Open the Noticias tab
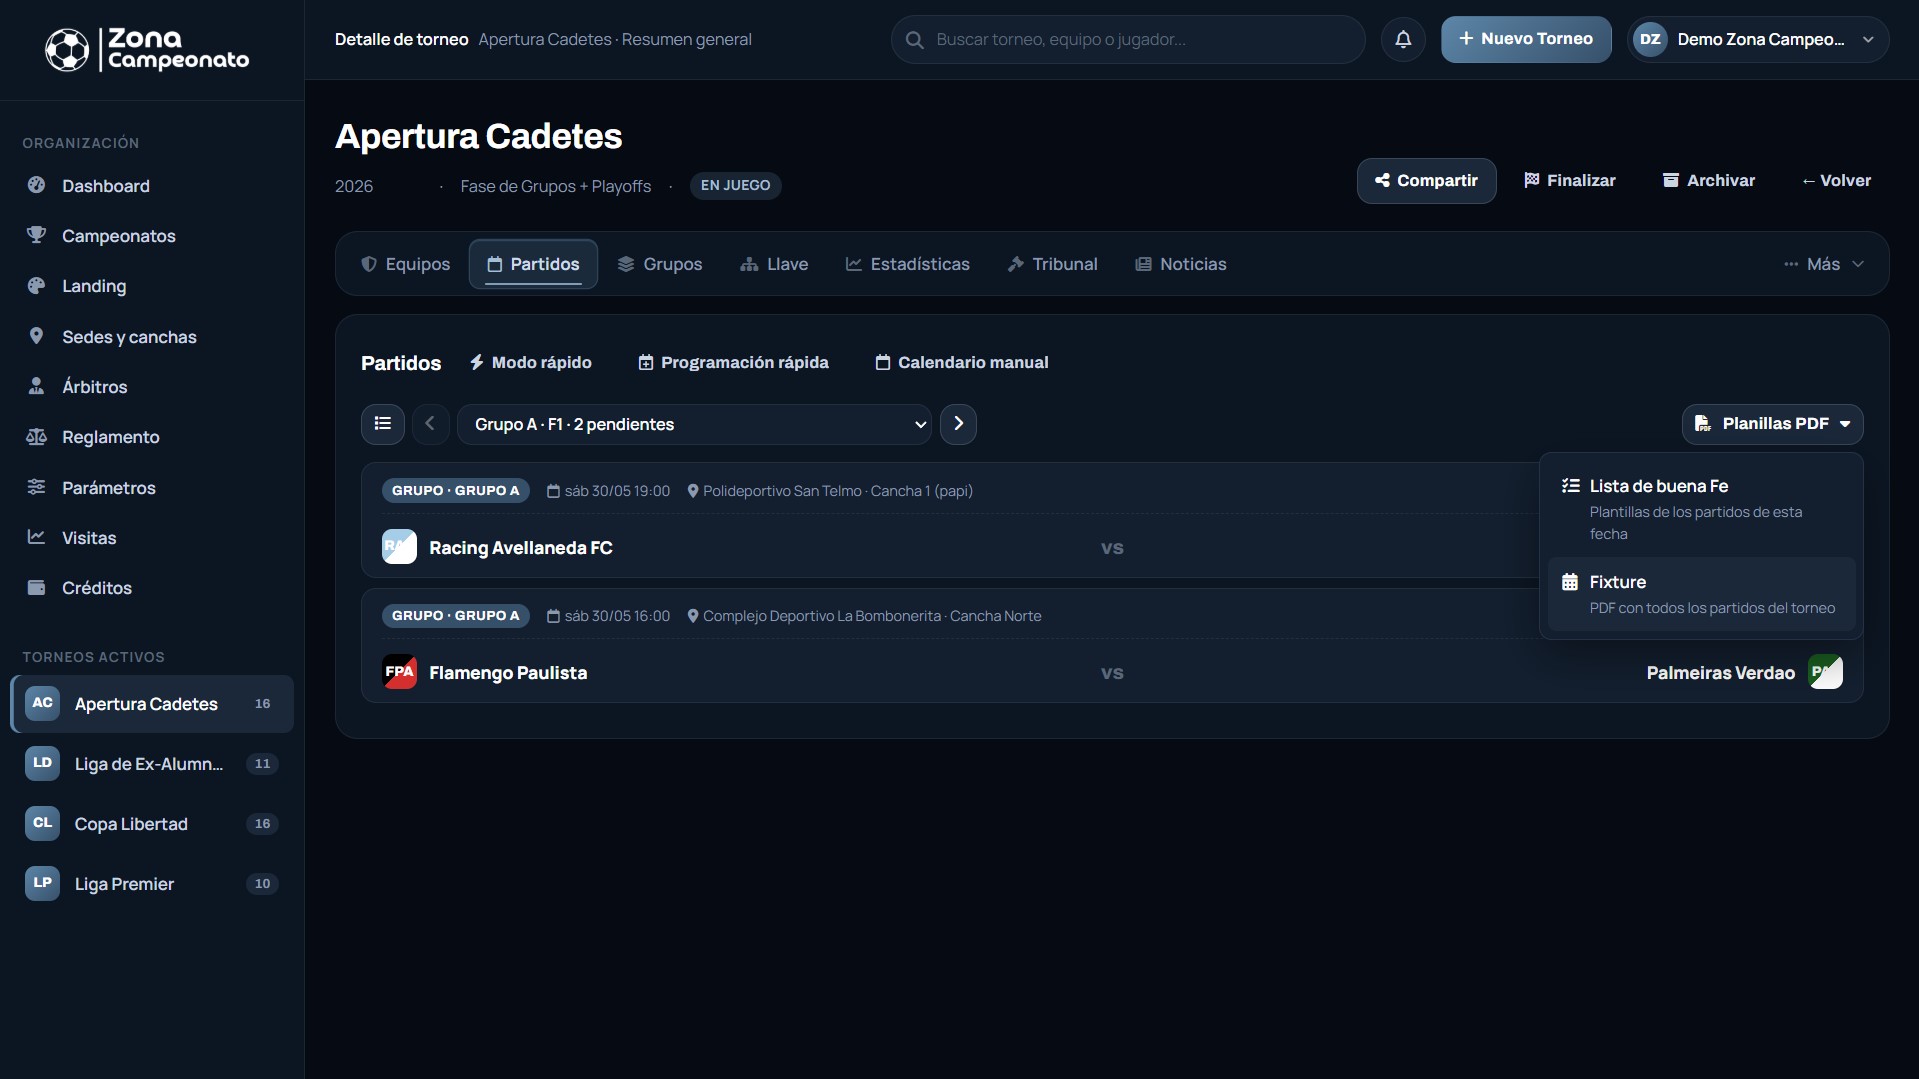Screen dimensions: 1919x1079 [1181, 264]
